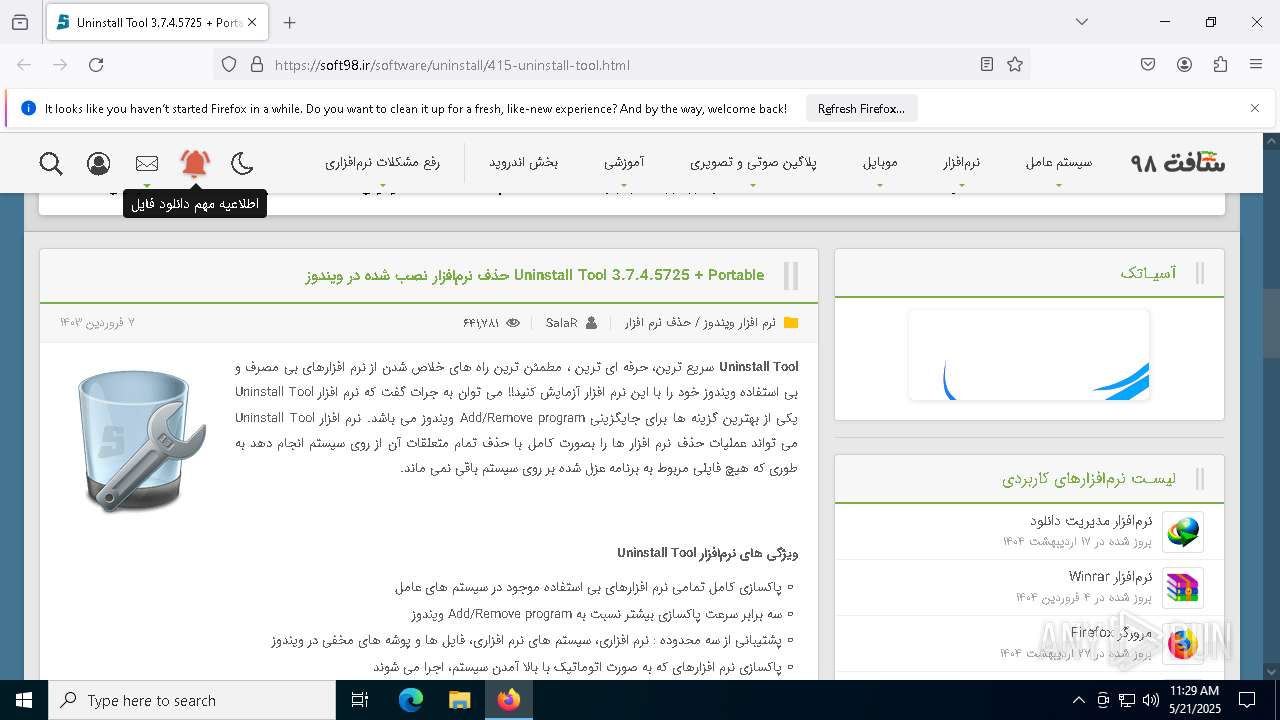Open the حذف نرم افزار category link
1280x720 pixels.
pyautogui.click(x=658, y=323)
